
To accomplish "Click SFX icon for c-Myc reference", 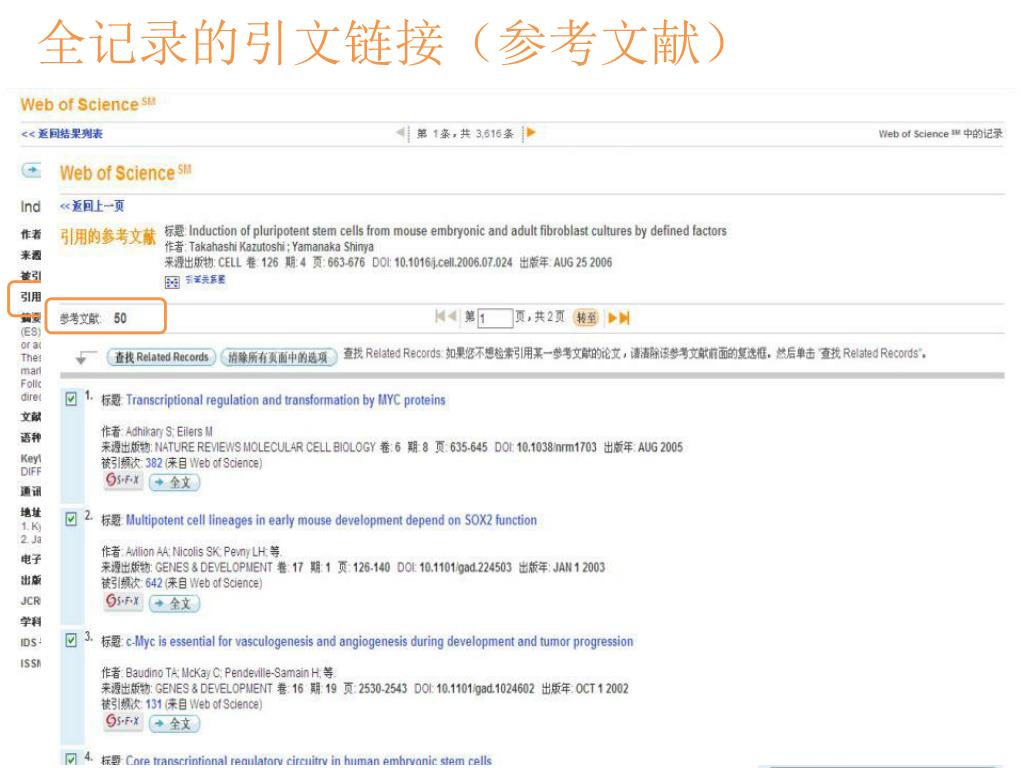I will coord(123,722).
